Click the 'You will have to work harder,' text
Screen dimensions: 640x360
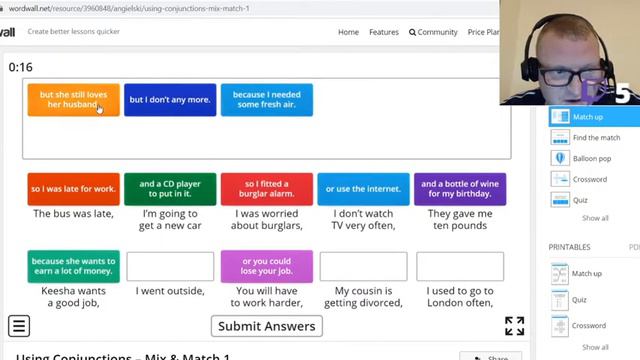(x=267, y=297)
